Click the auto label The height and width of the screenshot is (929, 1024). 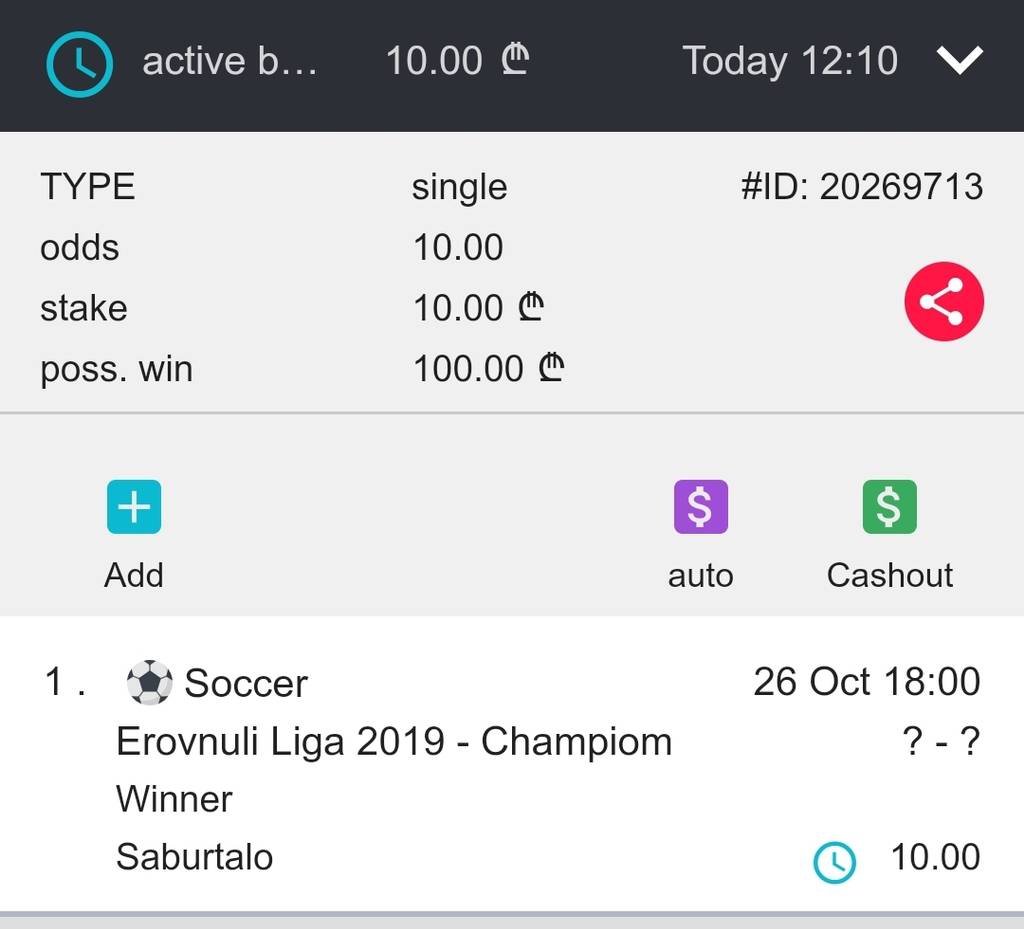pos(700,576)
